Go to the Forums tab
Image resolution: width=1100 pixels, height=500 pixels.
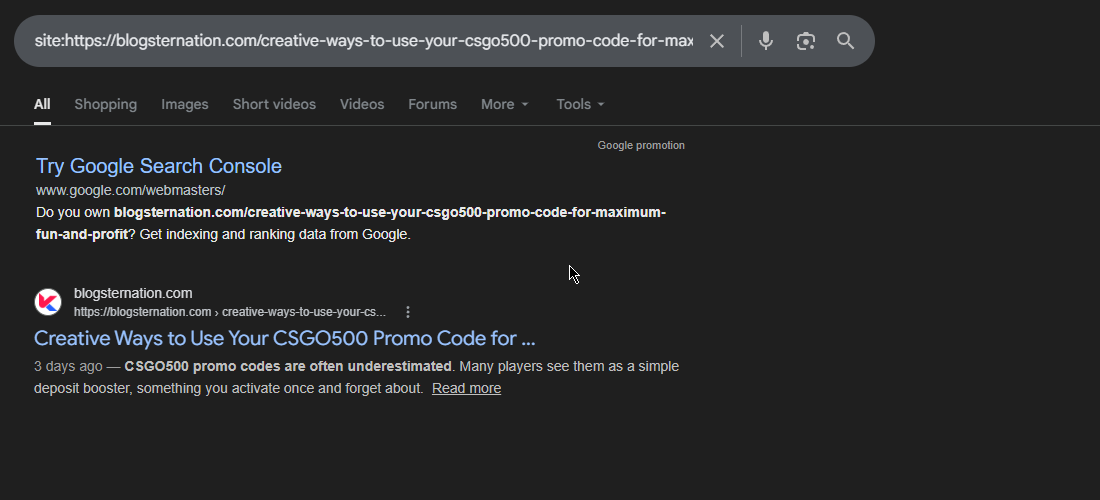432,104
